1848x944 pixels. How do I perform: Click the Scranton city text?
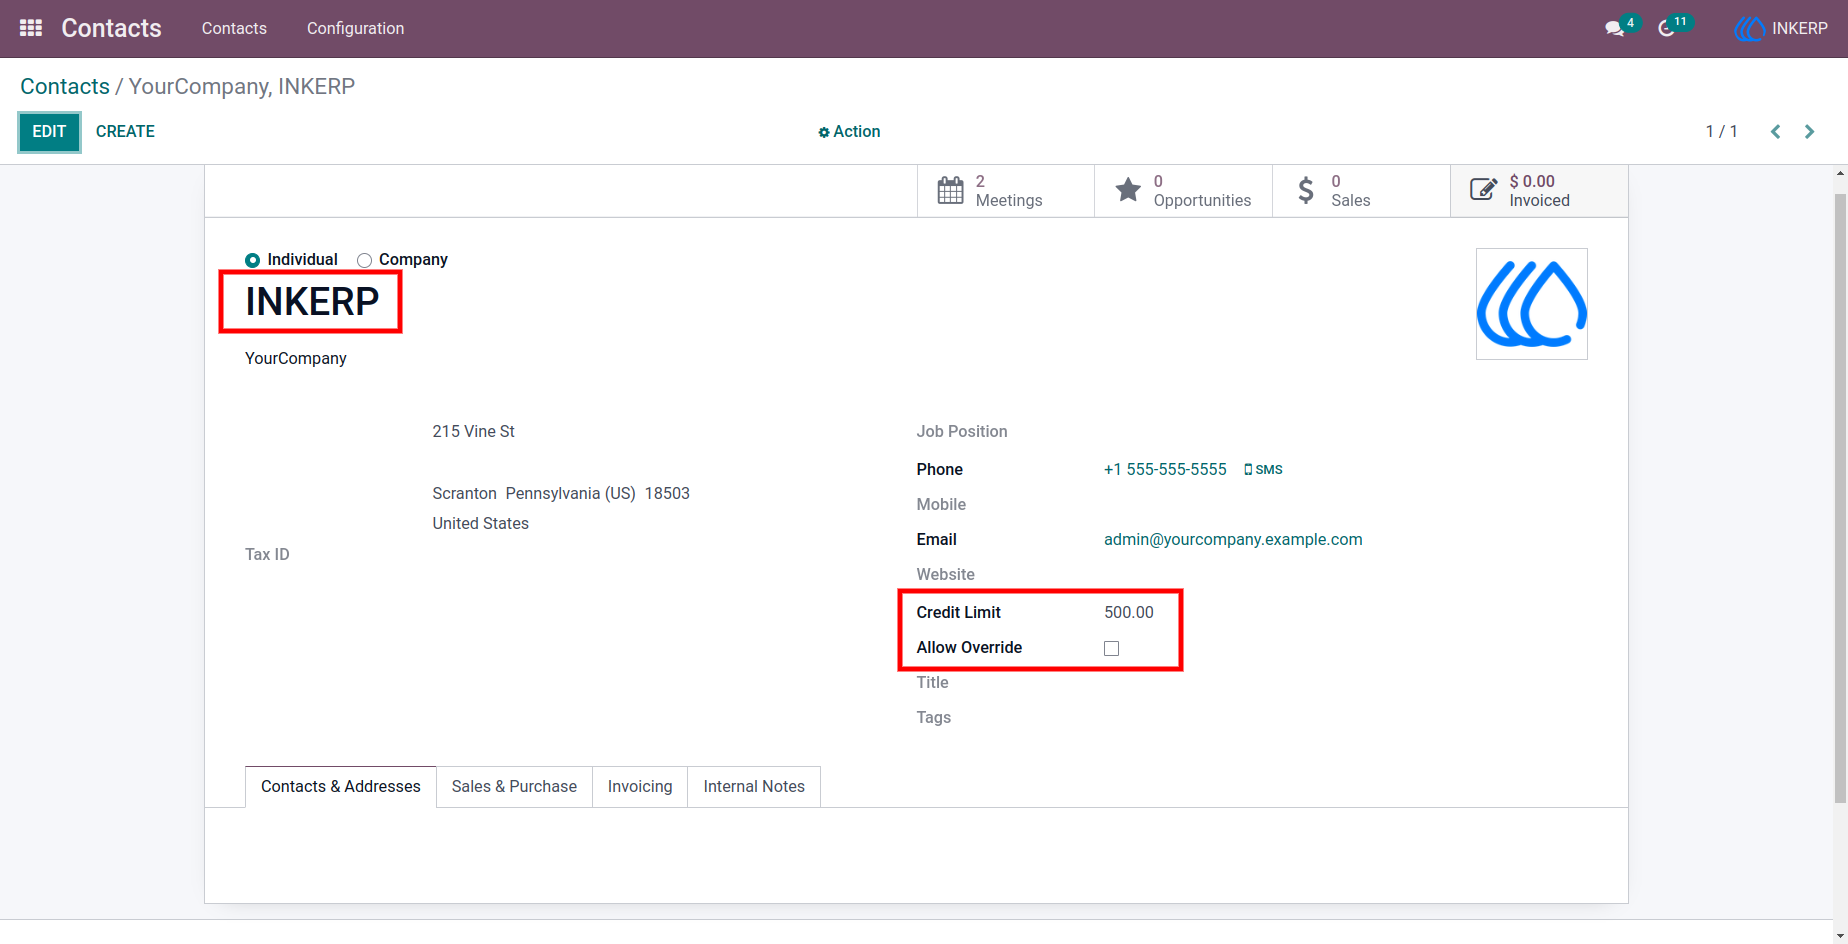465,494
